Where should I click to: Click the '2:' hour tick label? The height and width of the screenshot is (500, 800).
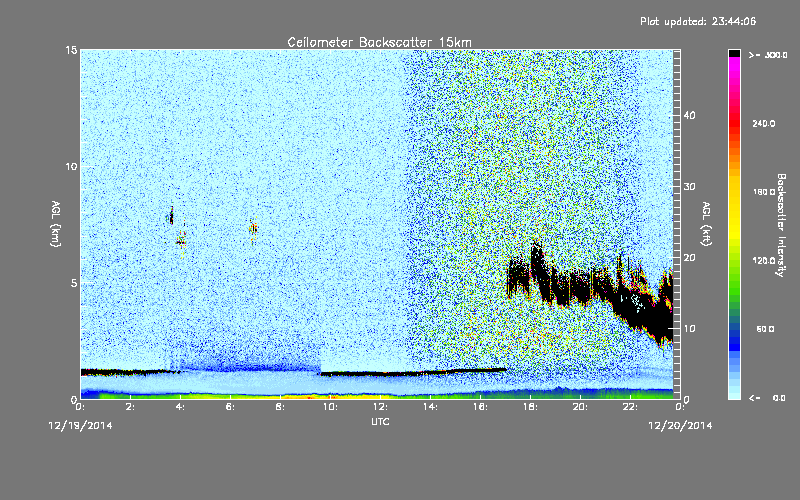pyautogui.click(x=130, y=407)
